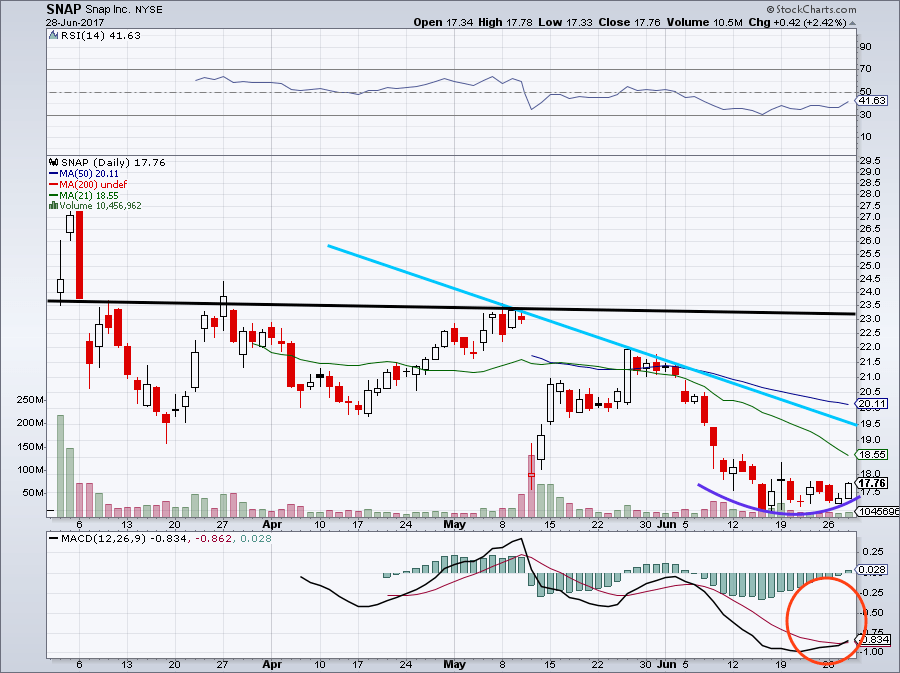Click the 17.76 last price tag on price axis
Screen dimensions: 900x673
pyautogui.click(x=873, y=483)
